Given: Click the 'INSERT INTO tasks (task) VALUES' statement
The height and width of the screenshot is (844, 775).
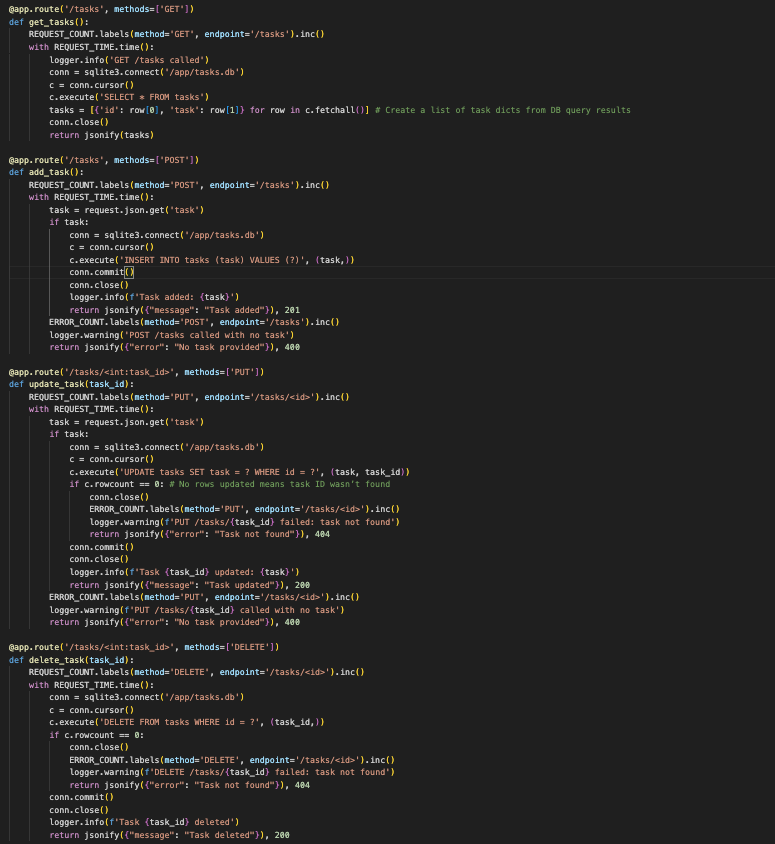Looking at the screenshot, I should (212, 261).
